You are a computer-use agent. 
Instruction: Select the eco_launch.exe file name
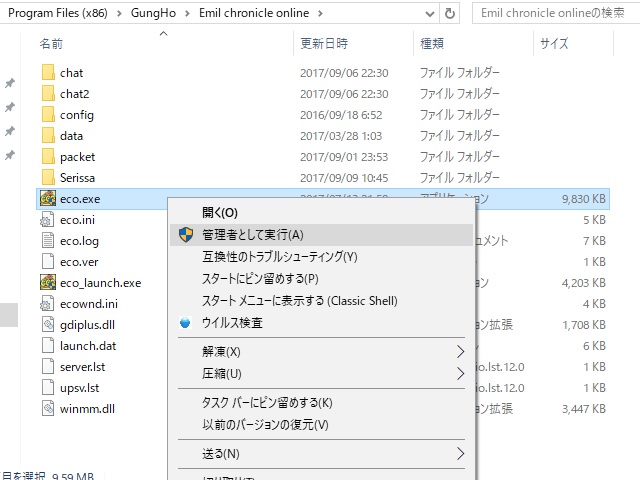click(x=100, y=283)
